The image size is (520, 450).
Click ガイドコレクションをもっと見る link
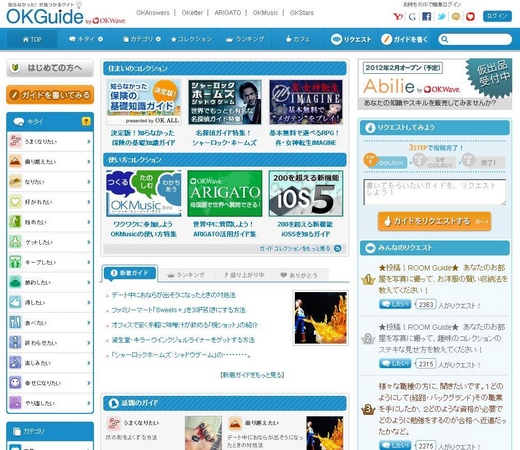(x=300, y=248)
